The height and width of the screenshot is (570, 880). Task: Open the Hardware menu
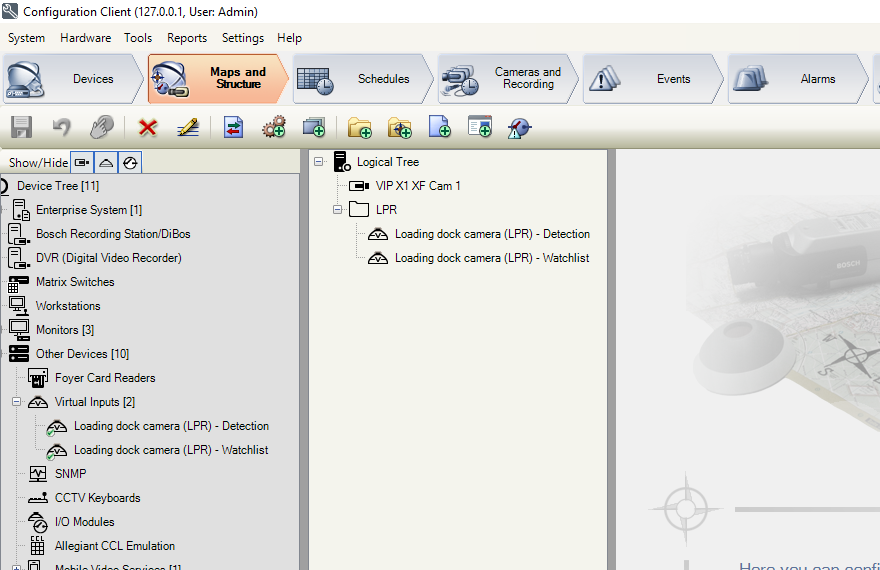pos(85,38)
